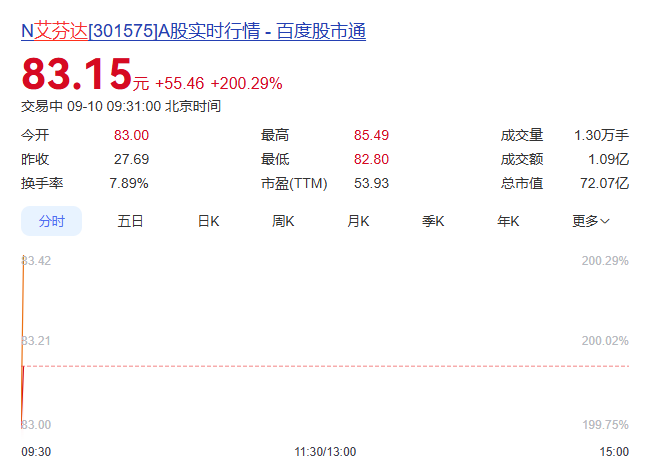Switch to the 五日 tab
Image resolution: width=654 pixels, height=467 pixels.
(x=130, y=221)
